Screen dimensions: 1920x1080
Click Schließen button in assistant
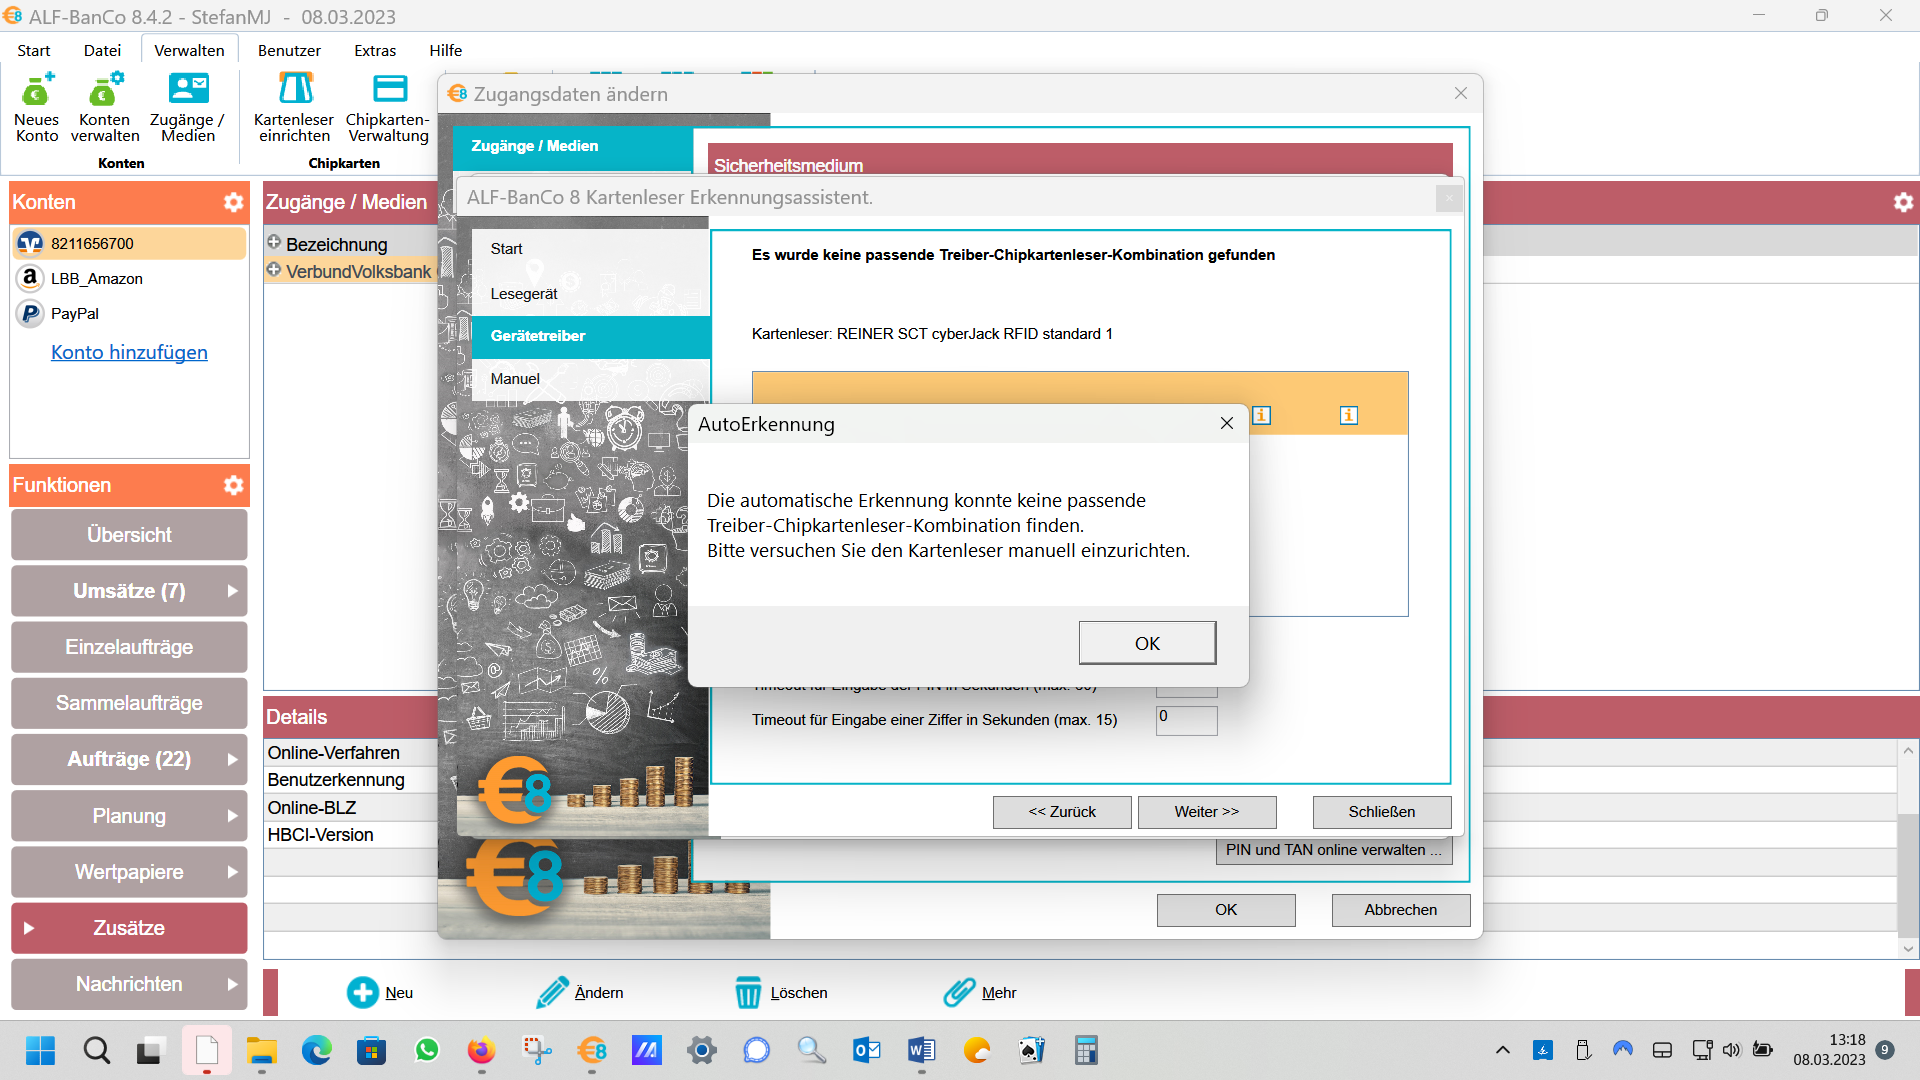tap(1382, 812)
